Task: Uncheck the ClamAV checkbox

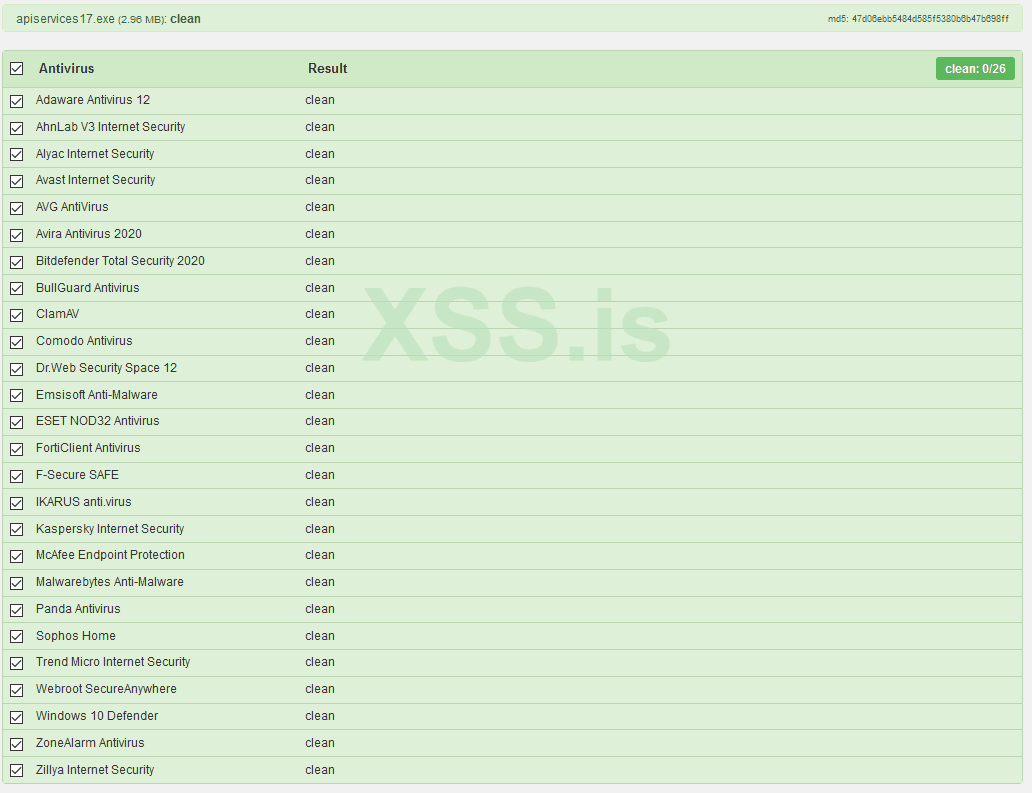Action: (x=16, y=315)
